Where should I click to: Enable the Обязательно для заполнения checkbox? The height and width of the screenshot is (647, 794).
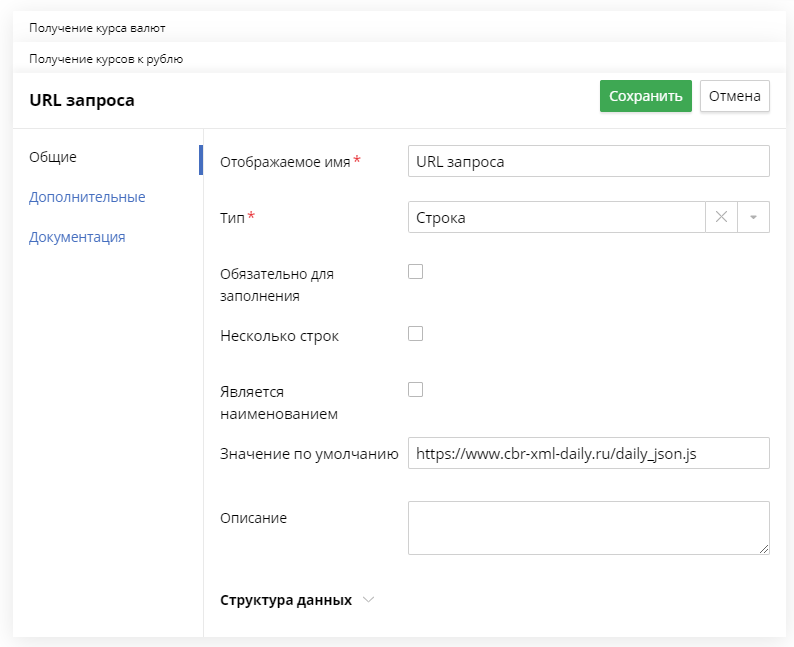pyautogui.click(x=415, y=272)
